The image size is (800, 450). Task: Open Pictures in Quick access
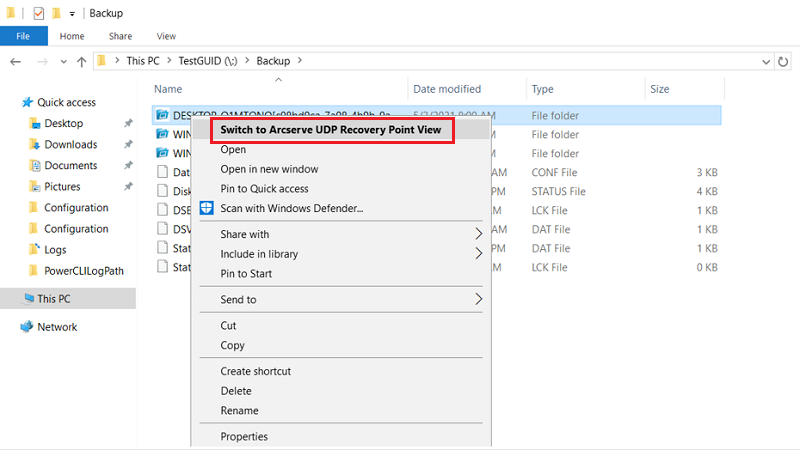pos(62,186)
